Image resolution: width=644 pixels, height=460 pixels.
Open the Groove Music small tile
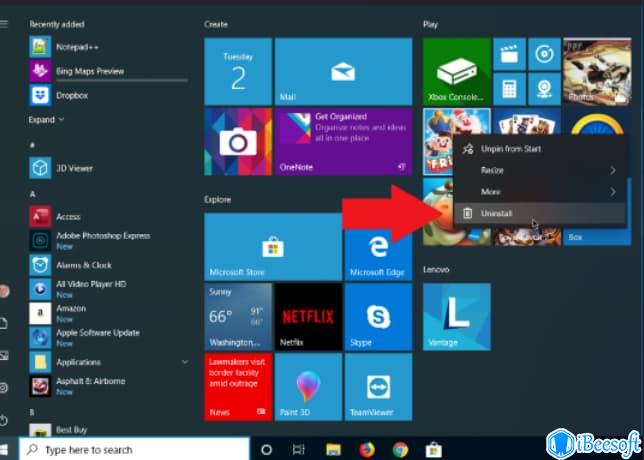pyautogui.click(x=545, y=54)
